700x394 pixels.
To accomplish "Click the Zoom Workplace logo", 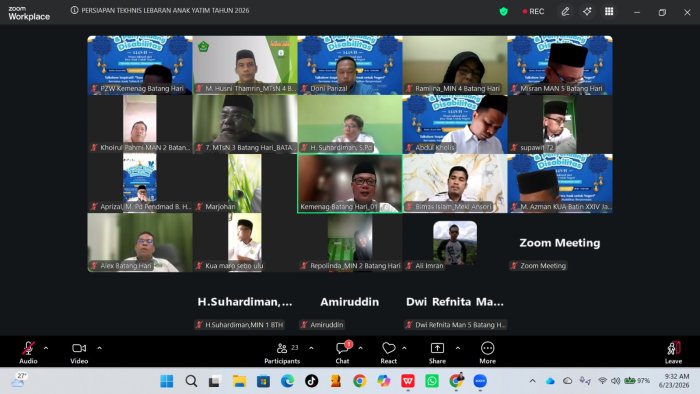I will coord(29,13).
